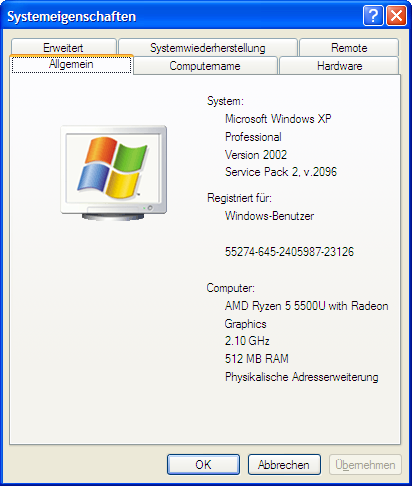Click AMD Ryzen 5 5500U processor line

tap(307, 306)
